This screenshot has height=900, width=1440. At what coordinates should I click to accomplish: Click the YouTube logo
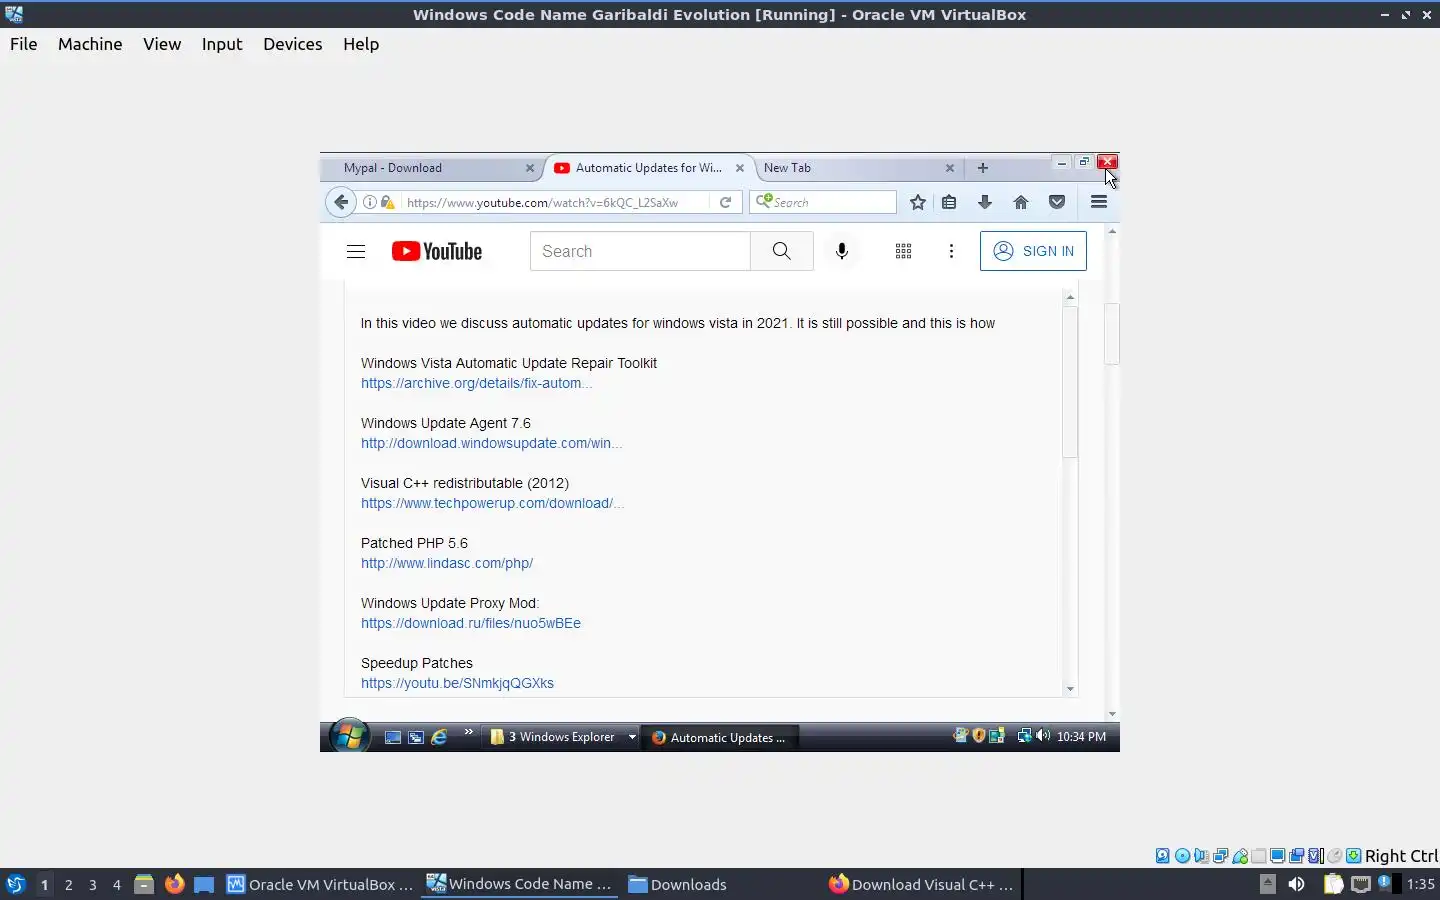437,251
